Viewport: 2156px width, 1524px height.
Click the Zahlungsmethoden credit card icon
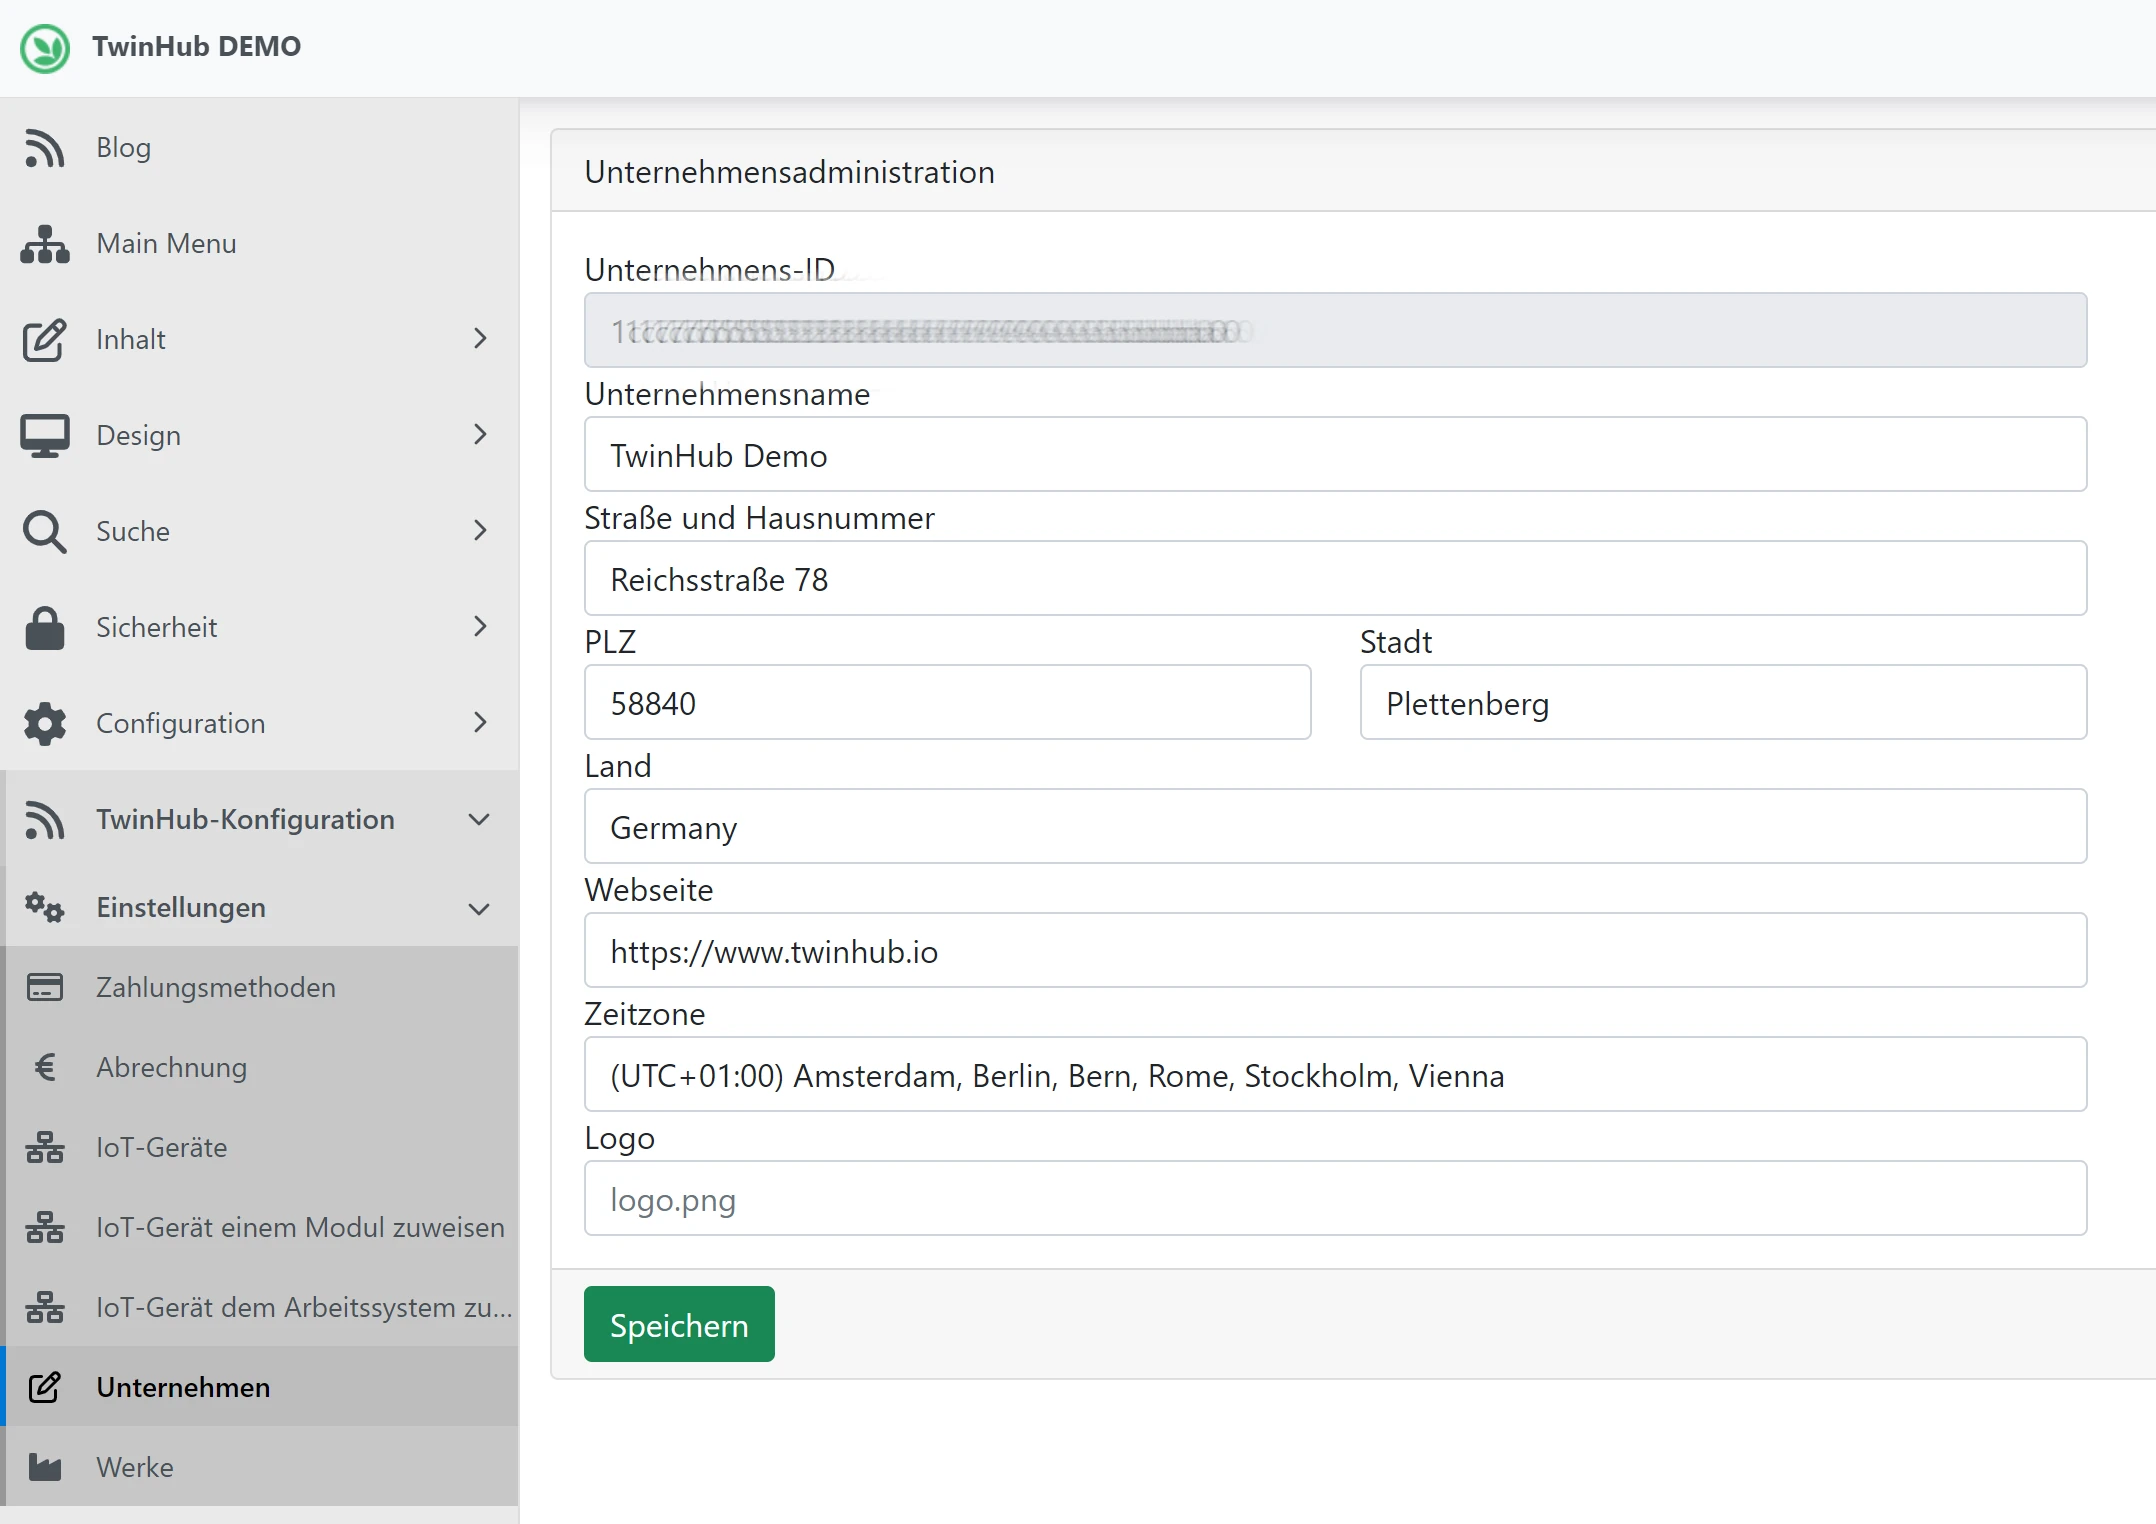[x=44, y=987]
